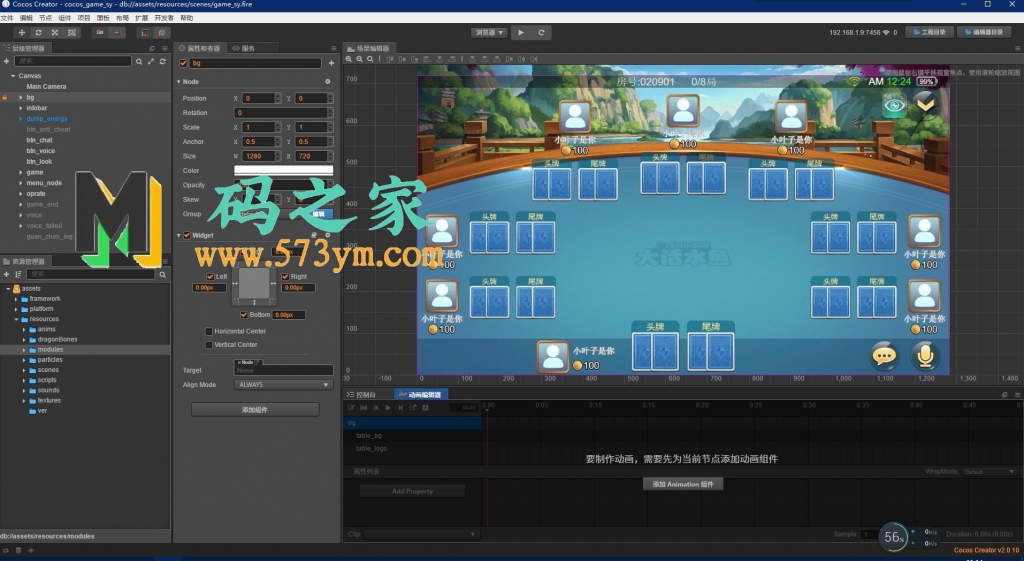1024x561 pixels.
Task: Enable Horizontal Center checkbox
Action: [209, 331]
